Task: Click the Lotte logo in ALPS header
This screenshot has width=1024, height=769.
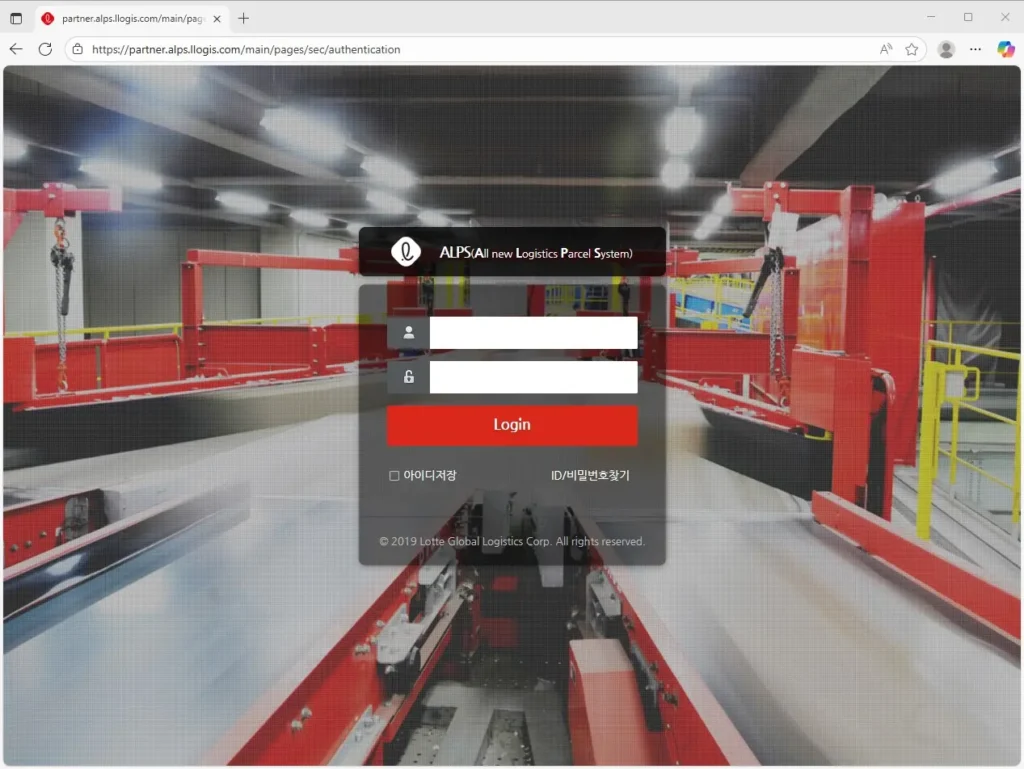Action: (406, 253)
